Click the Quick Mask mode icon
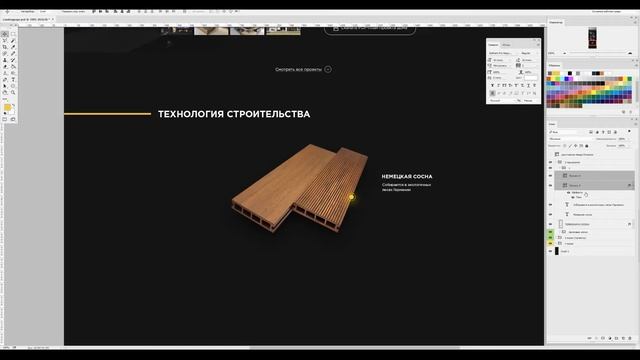Screen dimensions: 640x360 coord(4,119)
